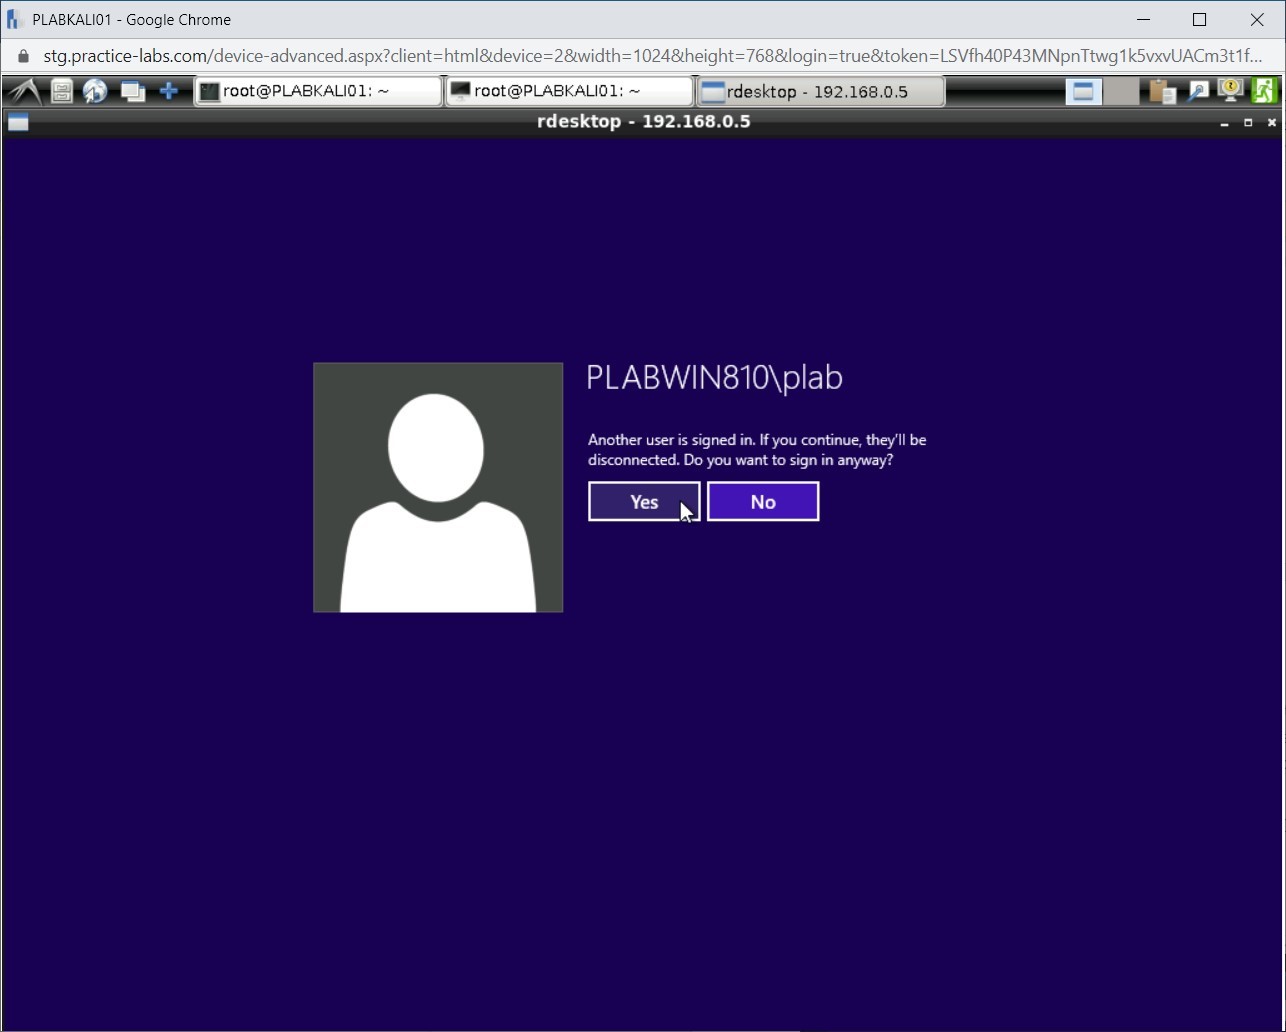Image resolution: width=1286 pixels, height=1032 pixels.
Task: Click the magnifier search tray icon
Action: point(1197,92)
